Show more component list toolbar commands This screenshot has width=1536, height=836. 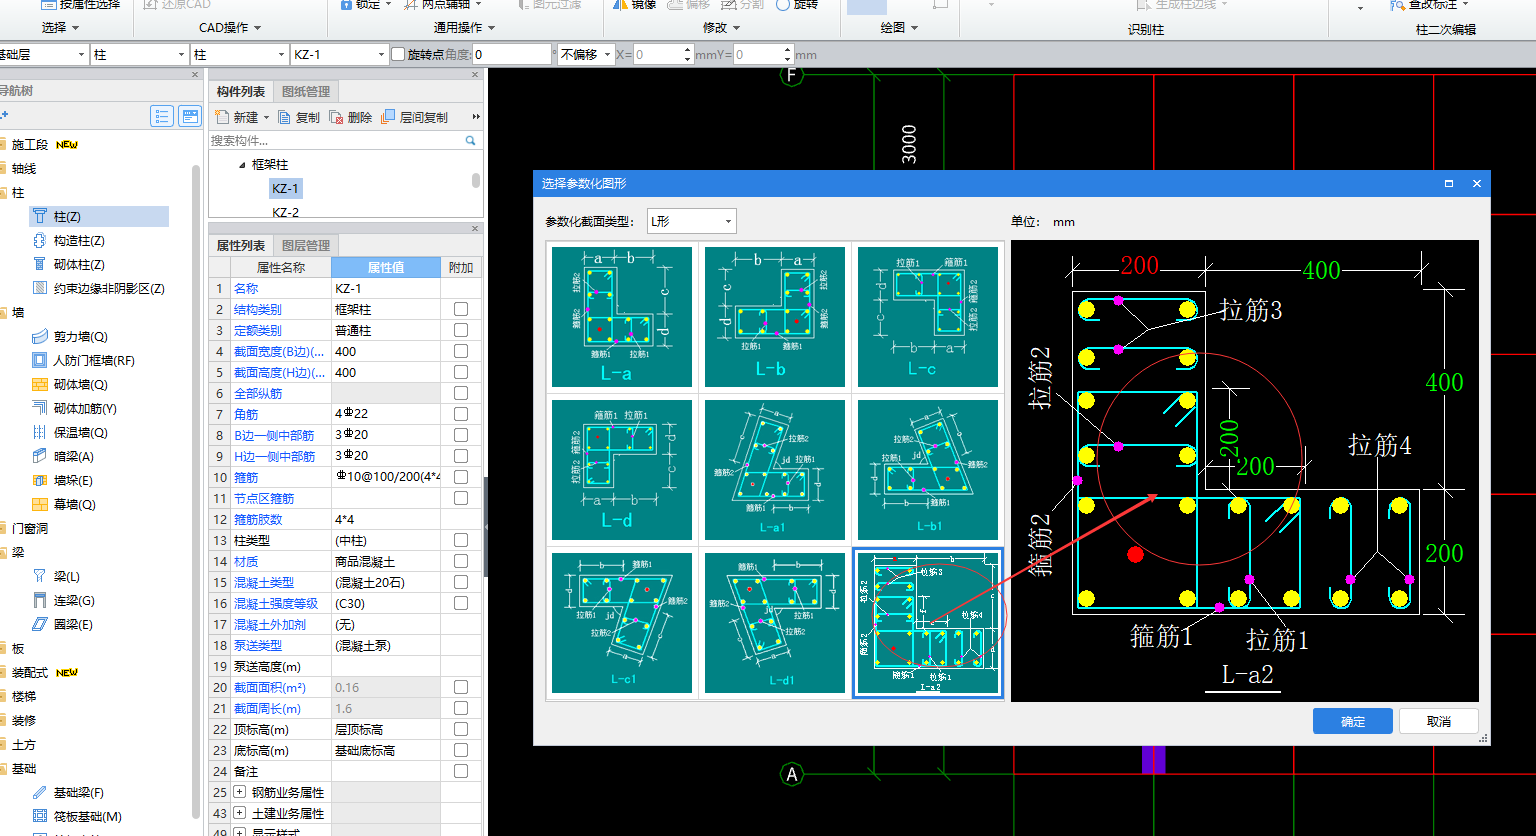[476, 117]
